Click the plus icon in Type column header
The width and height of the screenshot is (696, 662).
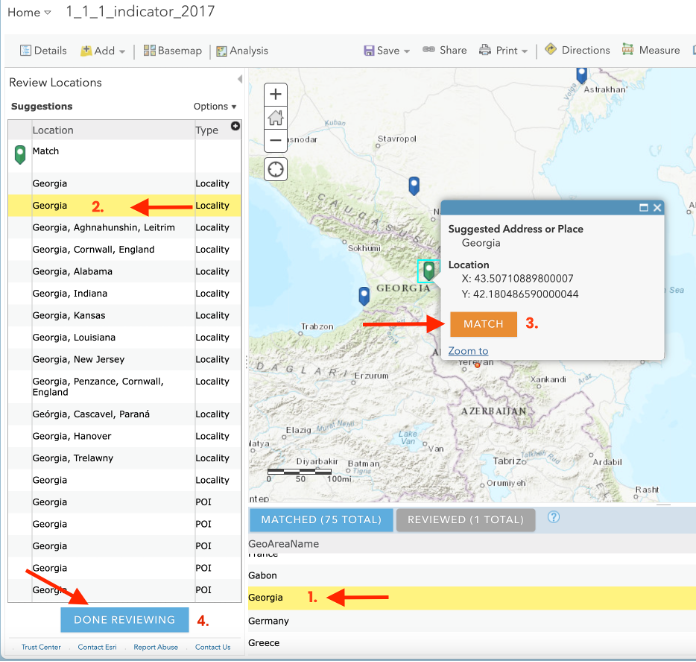235,126
